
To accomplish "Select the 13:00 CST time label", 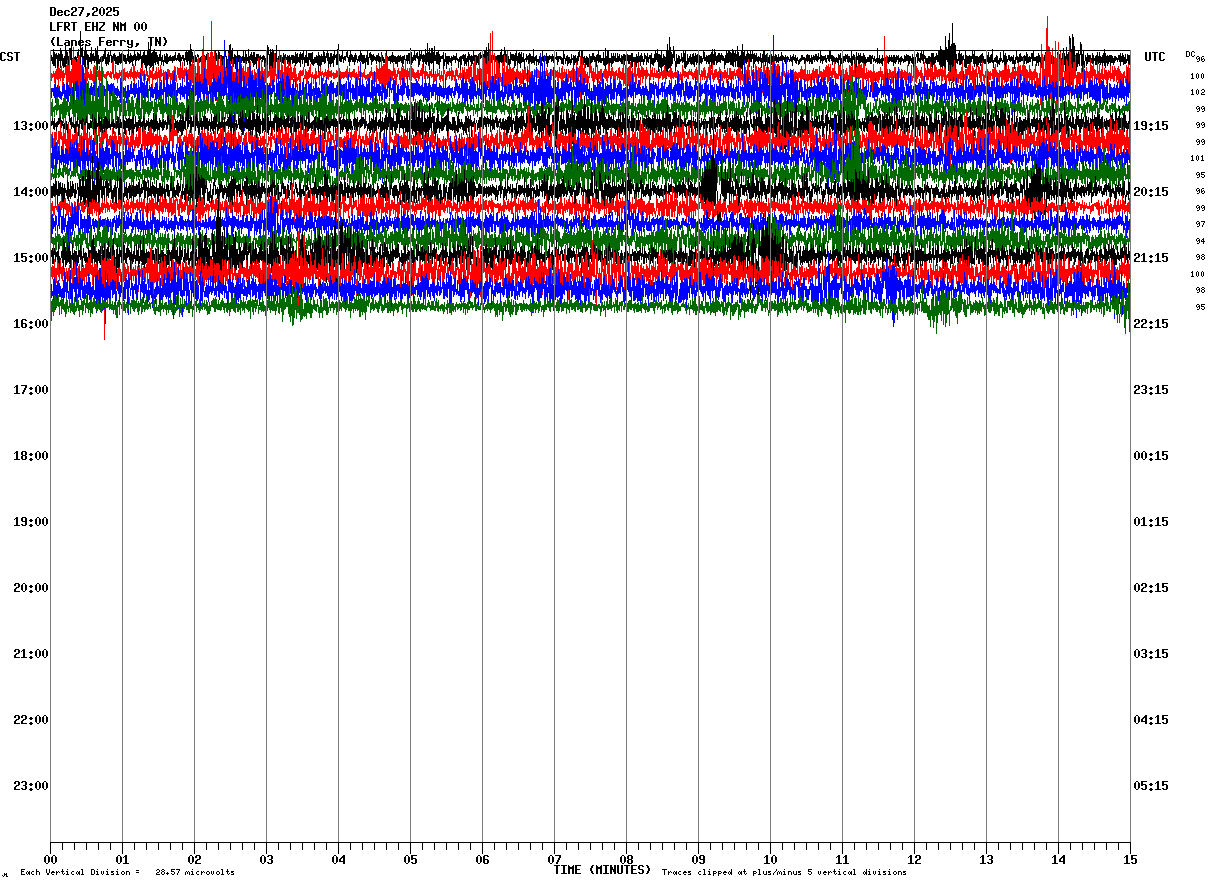I will pyautogui.click(x=31, y=126).
